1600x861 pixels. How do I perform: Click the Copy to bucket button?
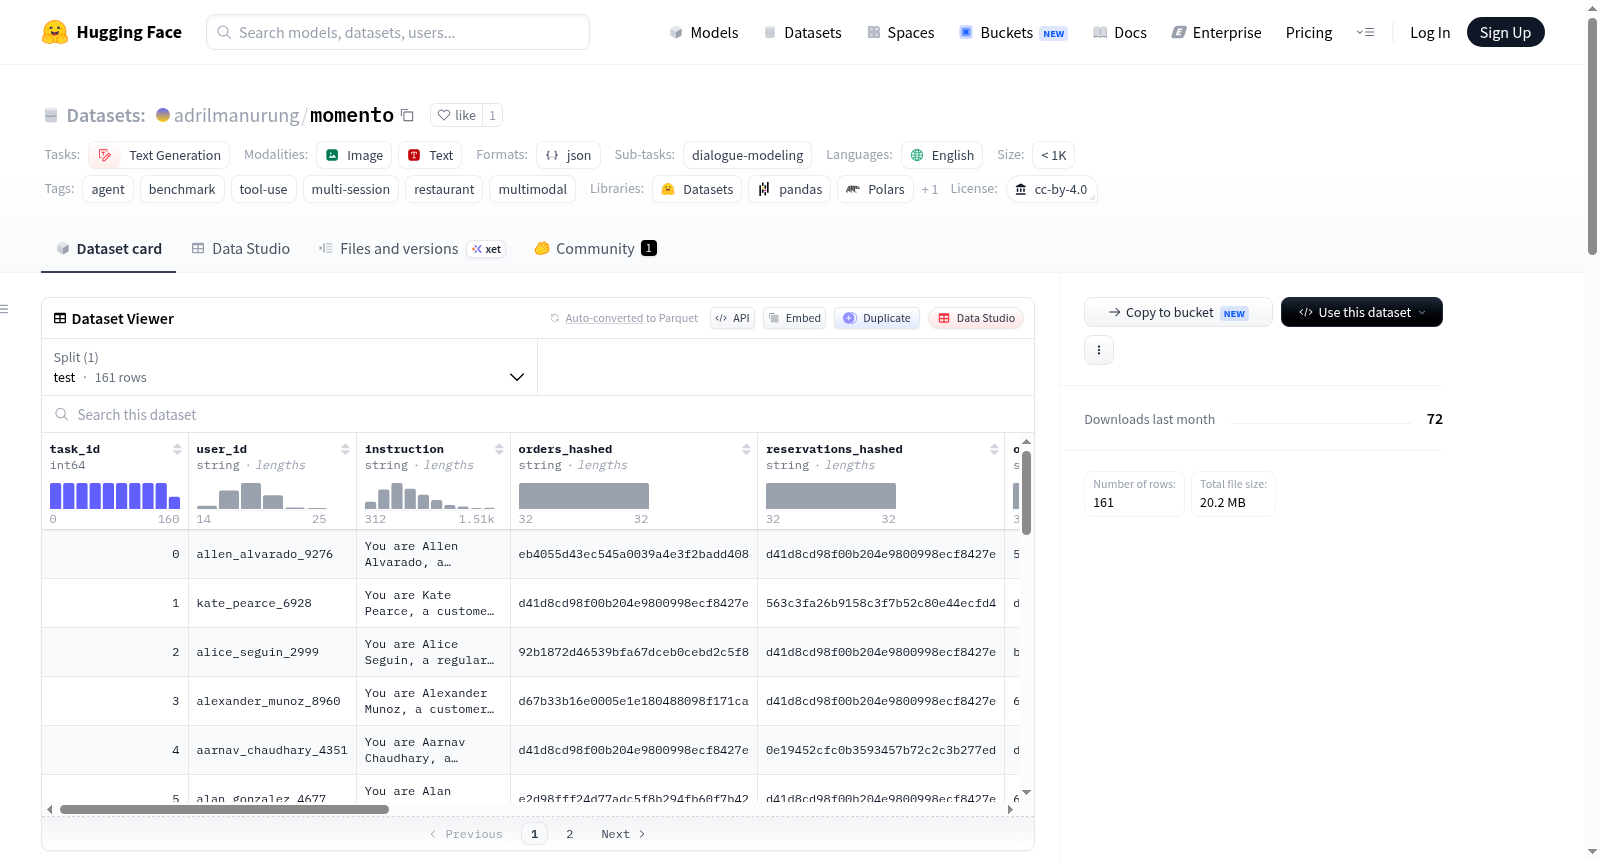(x=1178, y=312)
